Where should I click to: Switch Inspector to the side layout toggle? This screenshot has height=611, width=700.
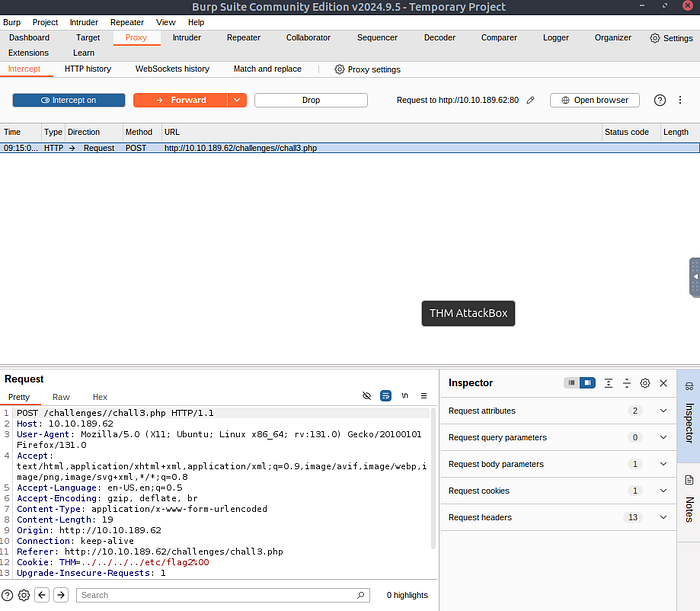588,382
